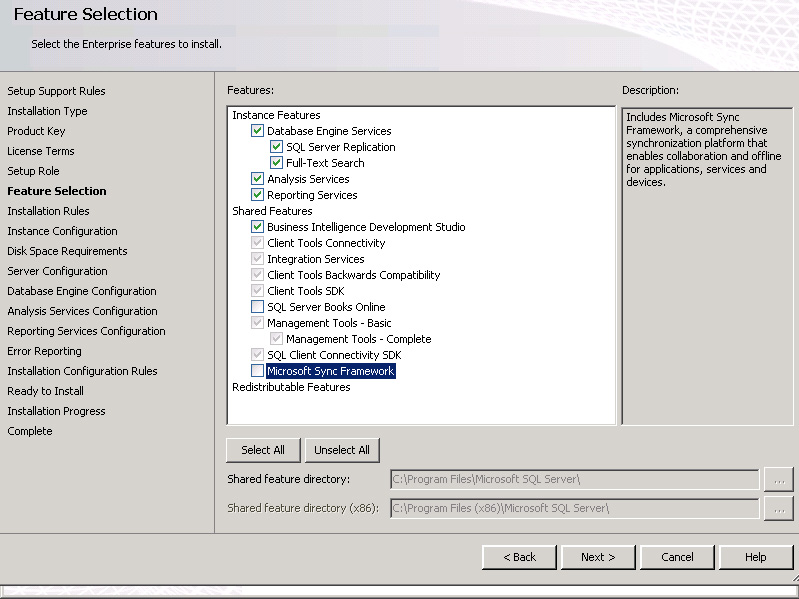Click Setup Support Rules step
The image size is (799, 599).
tap(56, 91)
